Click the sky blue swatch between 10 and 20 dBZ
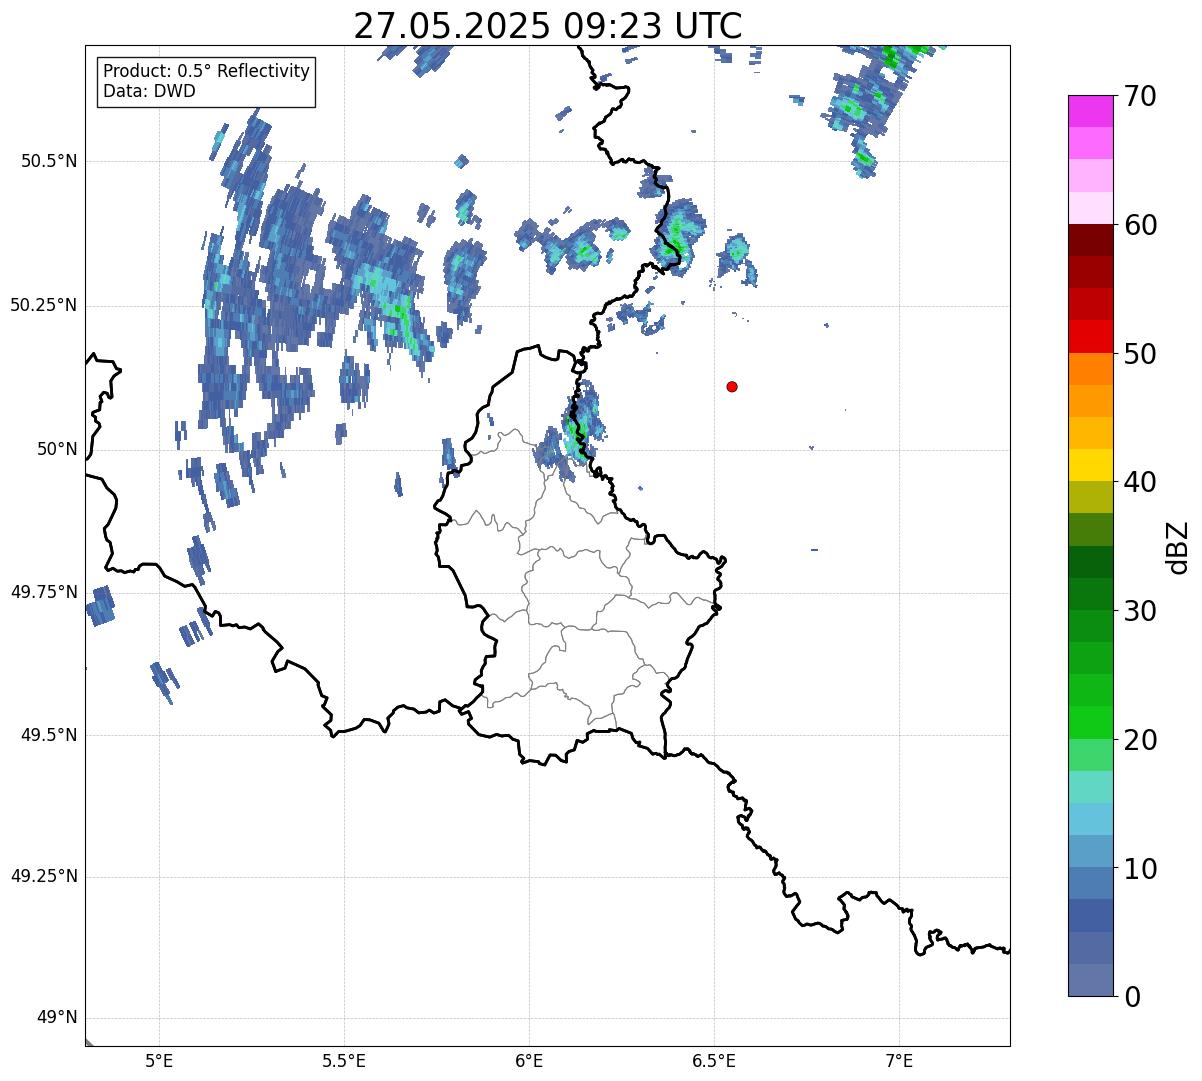Viewport: 1202px width, 1081px height. pos(1090,819)
